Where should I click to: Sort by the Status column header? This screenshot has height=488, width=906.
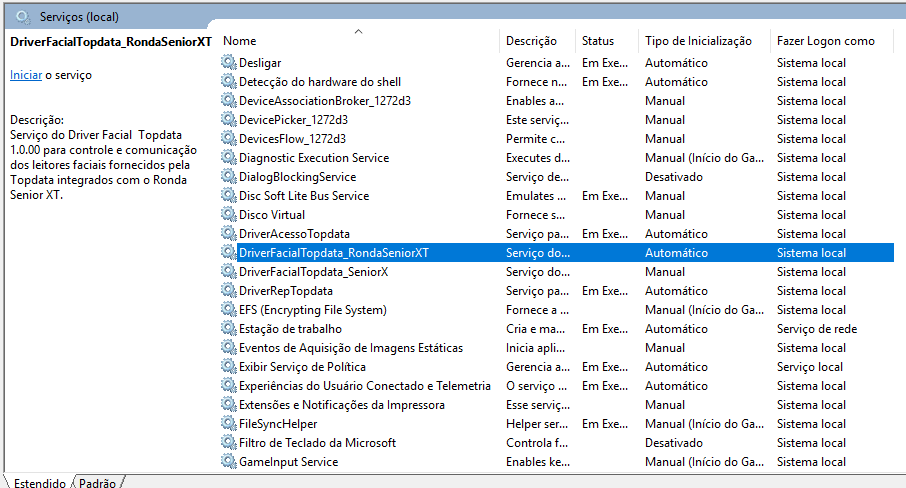[598, 41]
